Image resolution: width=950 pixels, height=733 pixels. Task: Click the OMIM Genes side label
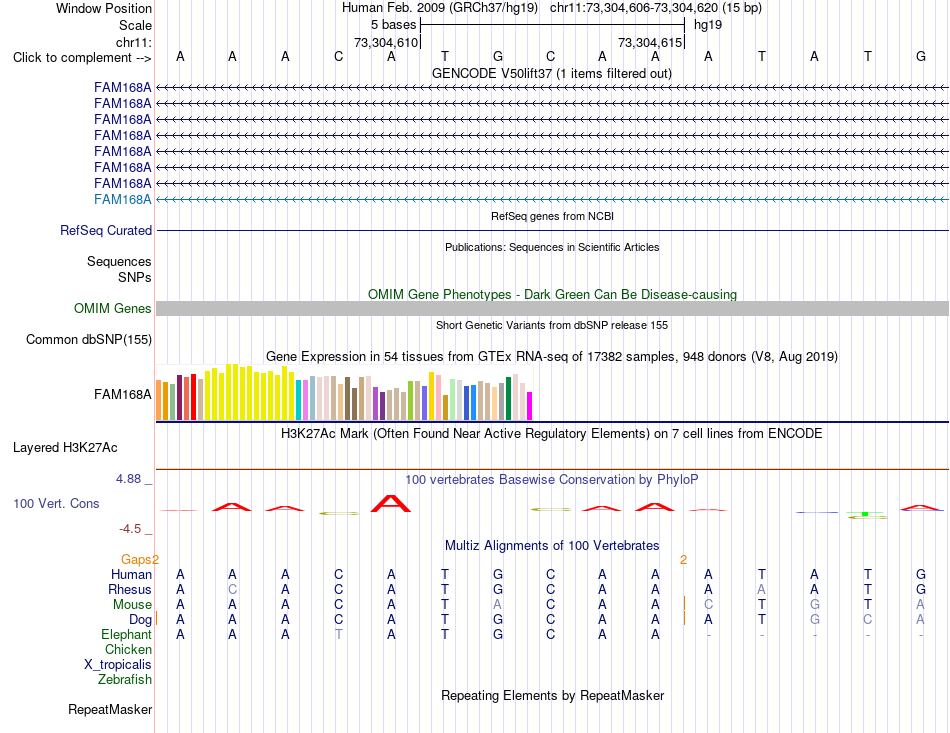tap(113, 308)
